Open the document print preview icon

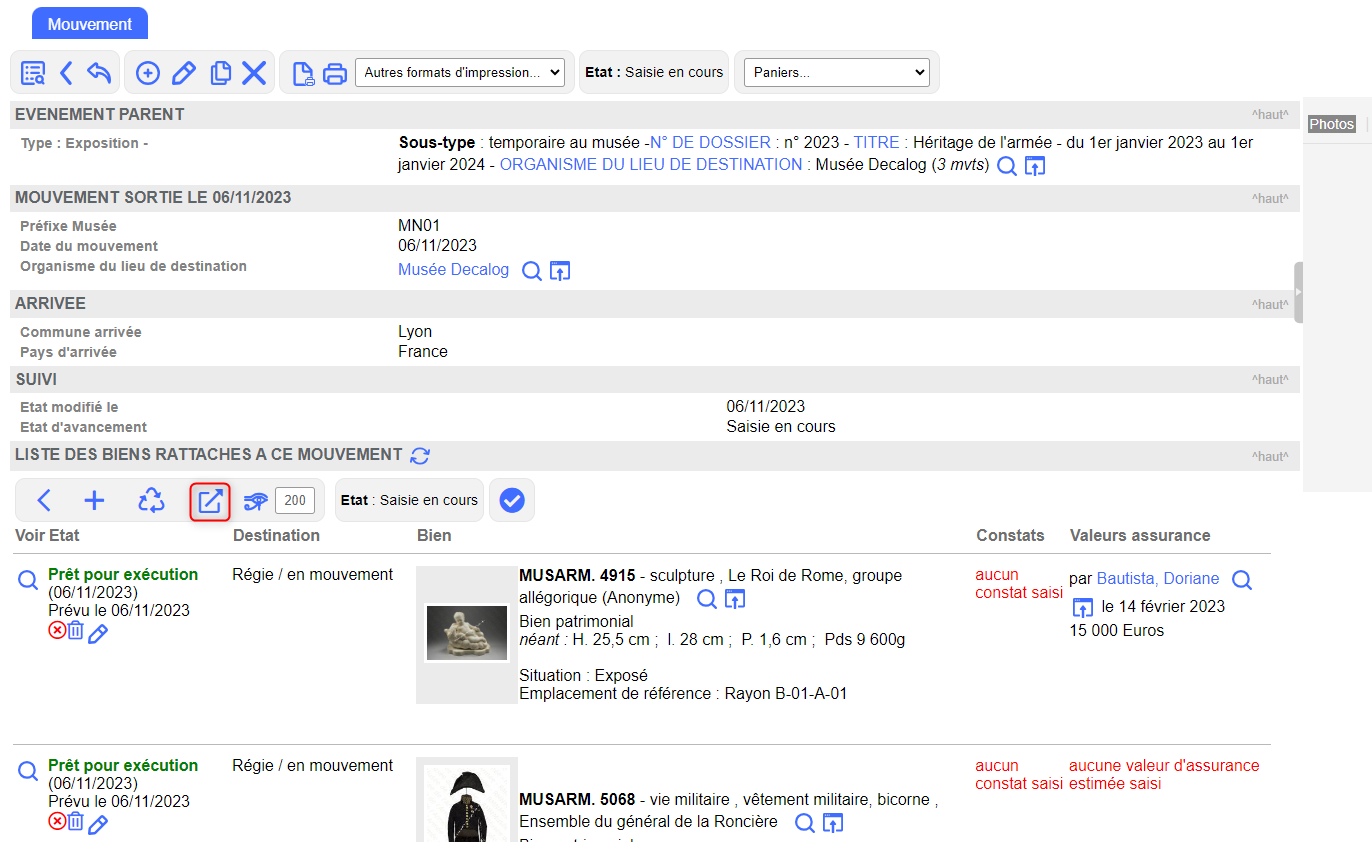[303, 73]
